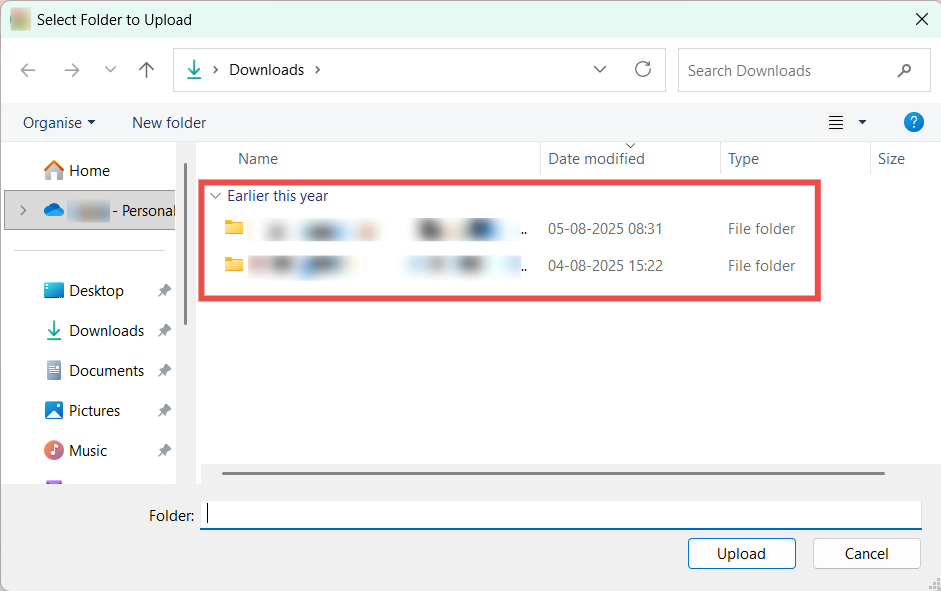This screenshot has width=941, height=591.
Task: Click the help question mark icon
Action: point(913,122)
